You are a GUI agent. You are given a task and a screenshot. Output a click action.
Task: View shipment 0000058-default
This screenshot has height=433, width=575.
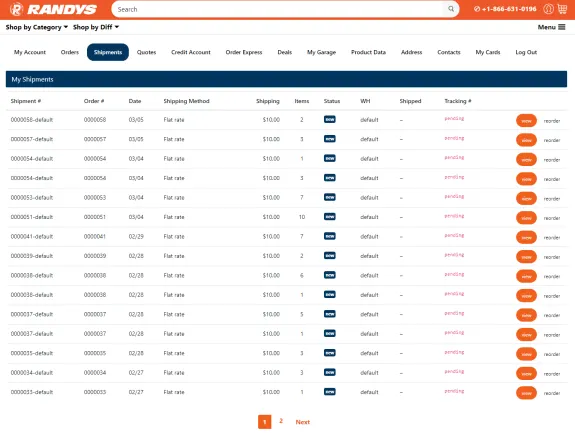(x=526, y=121)
